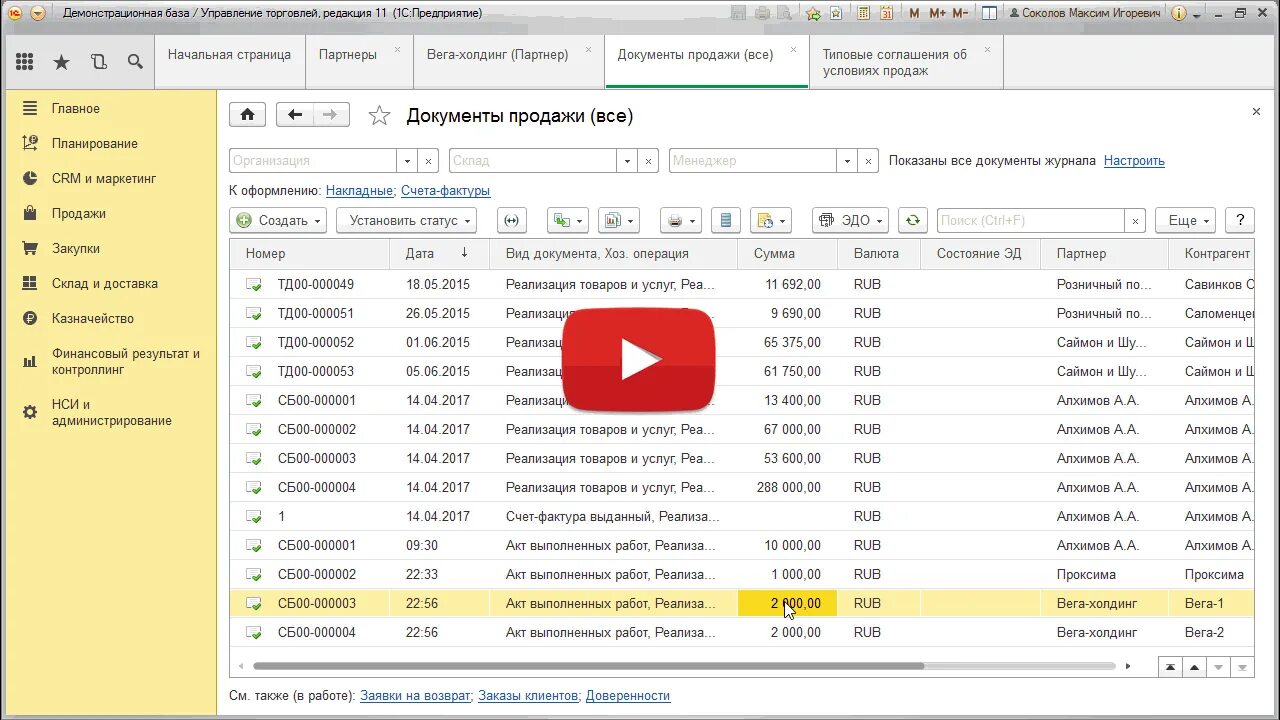Click the M memory button in title bar

[914, 13]
